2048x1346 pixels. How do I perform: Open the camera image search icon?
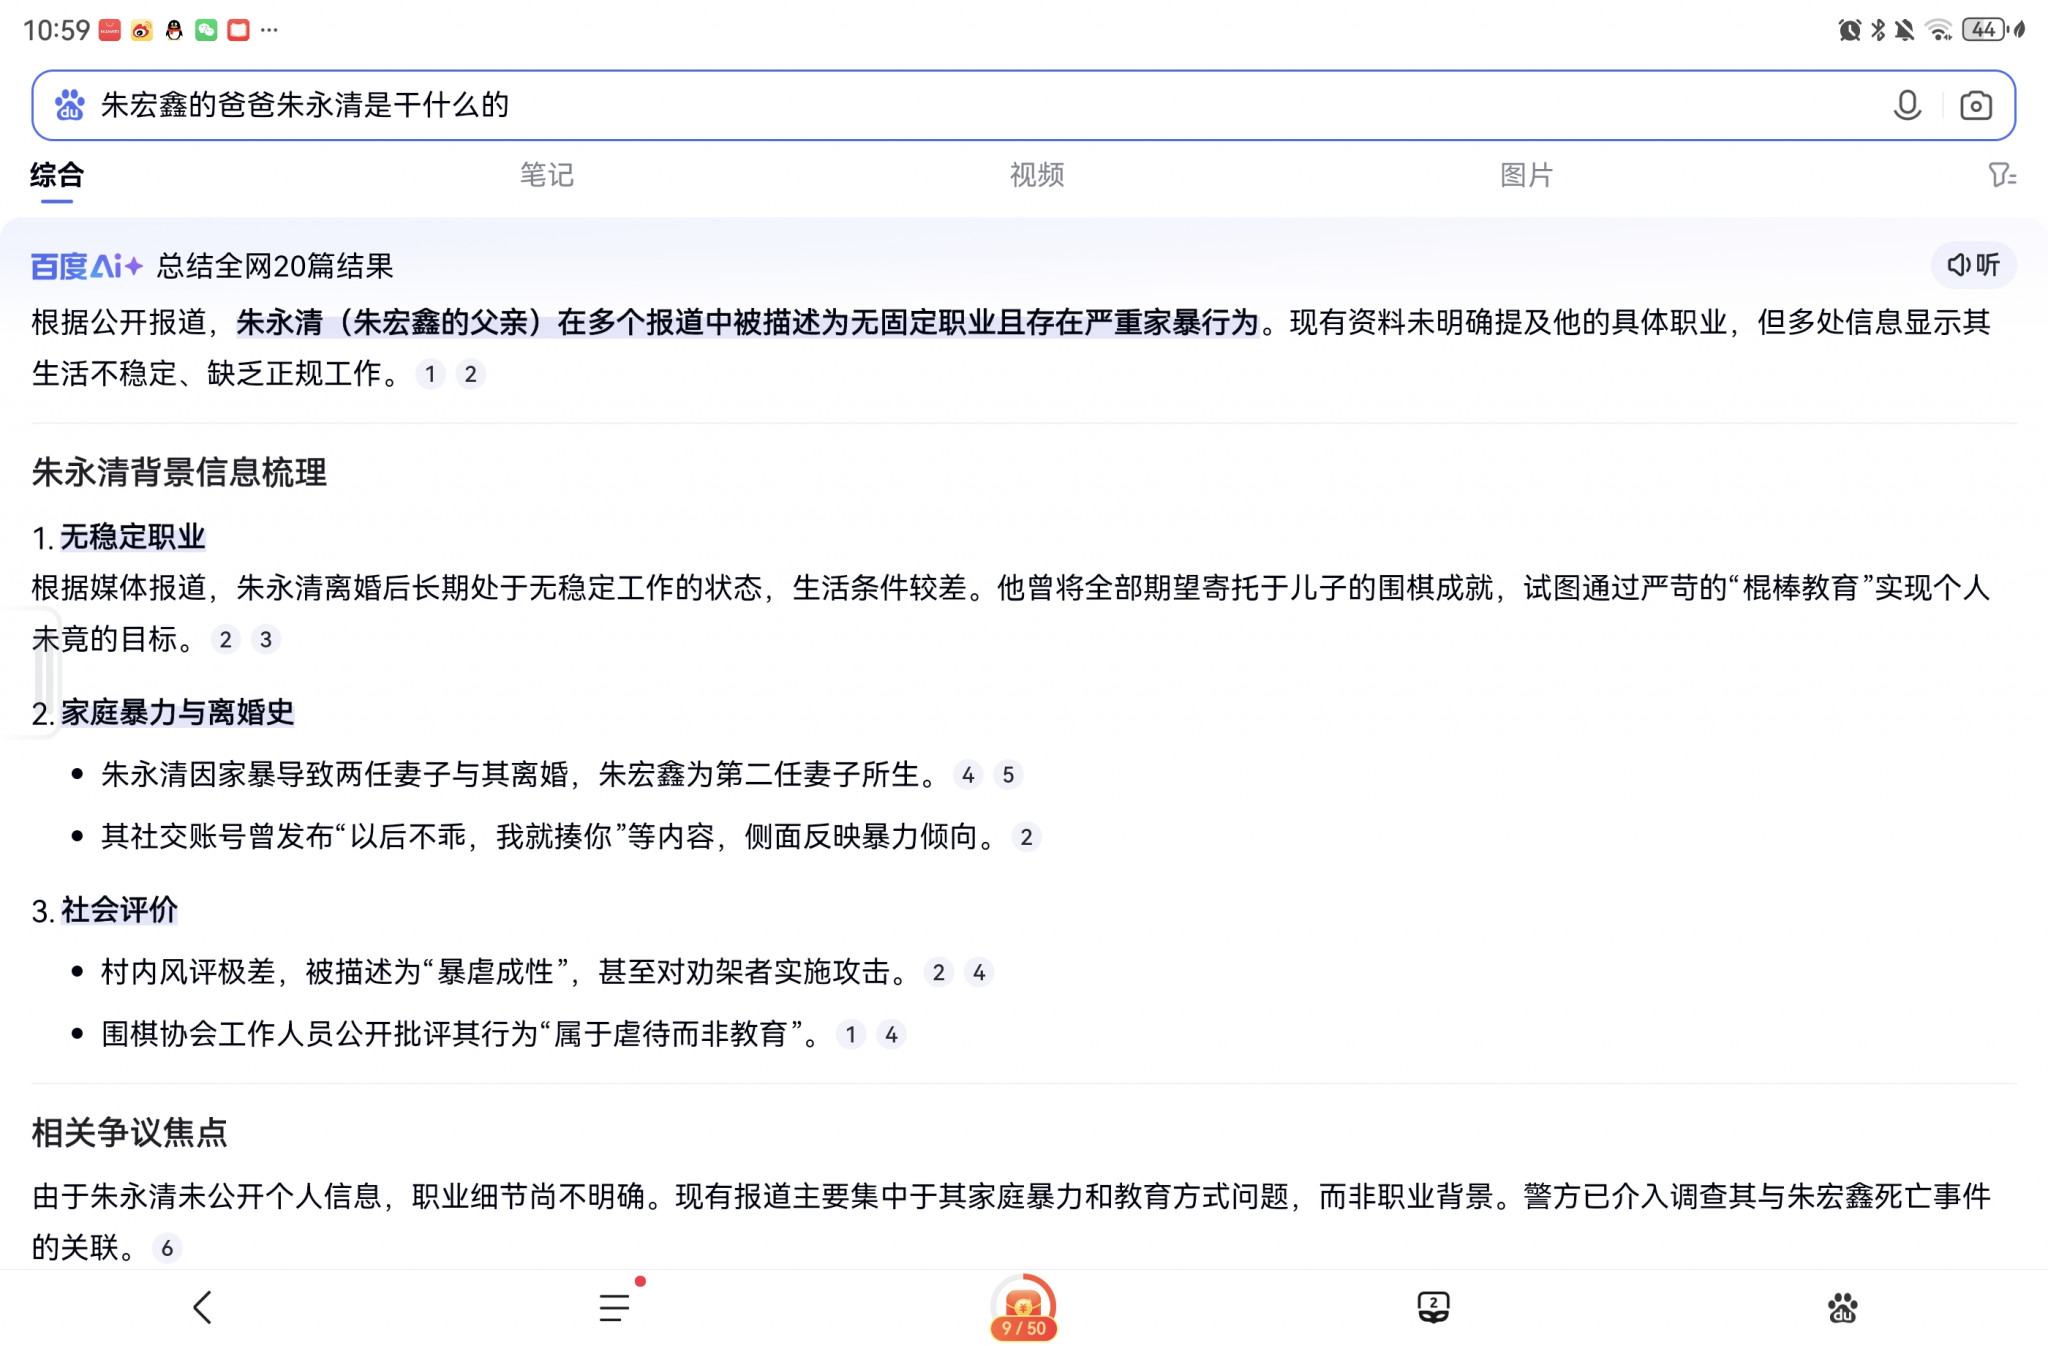click(x=1975, y=105)
